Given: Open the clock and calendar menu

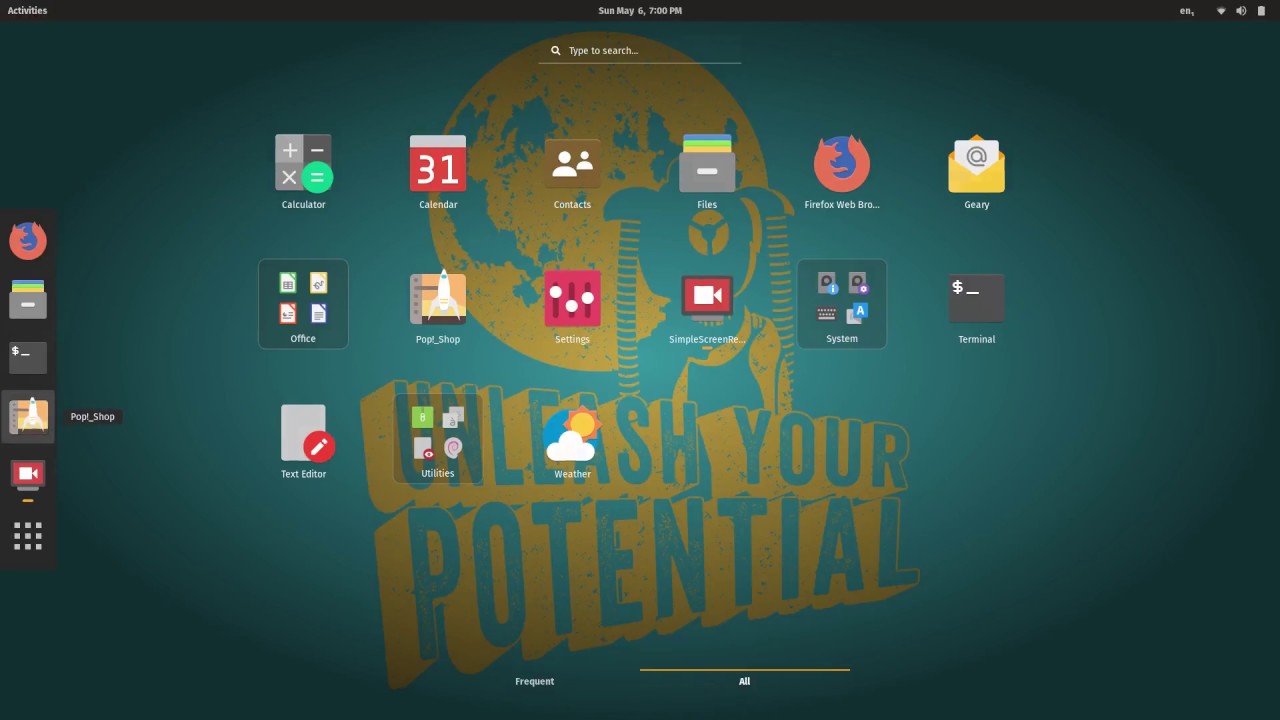Looking at the screenshot, I should pyautogui.click(x=640, y=10).
